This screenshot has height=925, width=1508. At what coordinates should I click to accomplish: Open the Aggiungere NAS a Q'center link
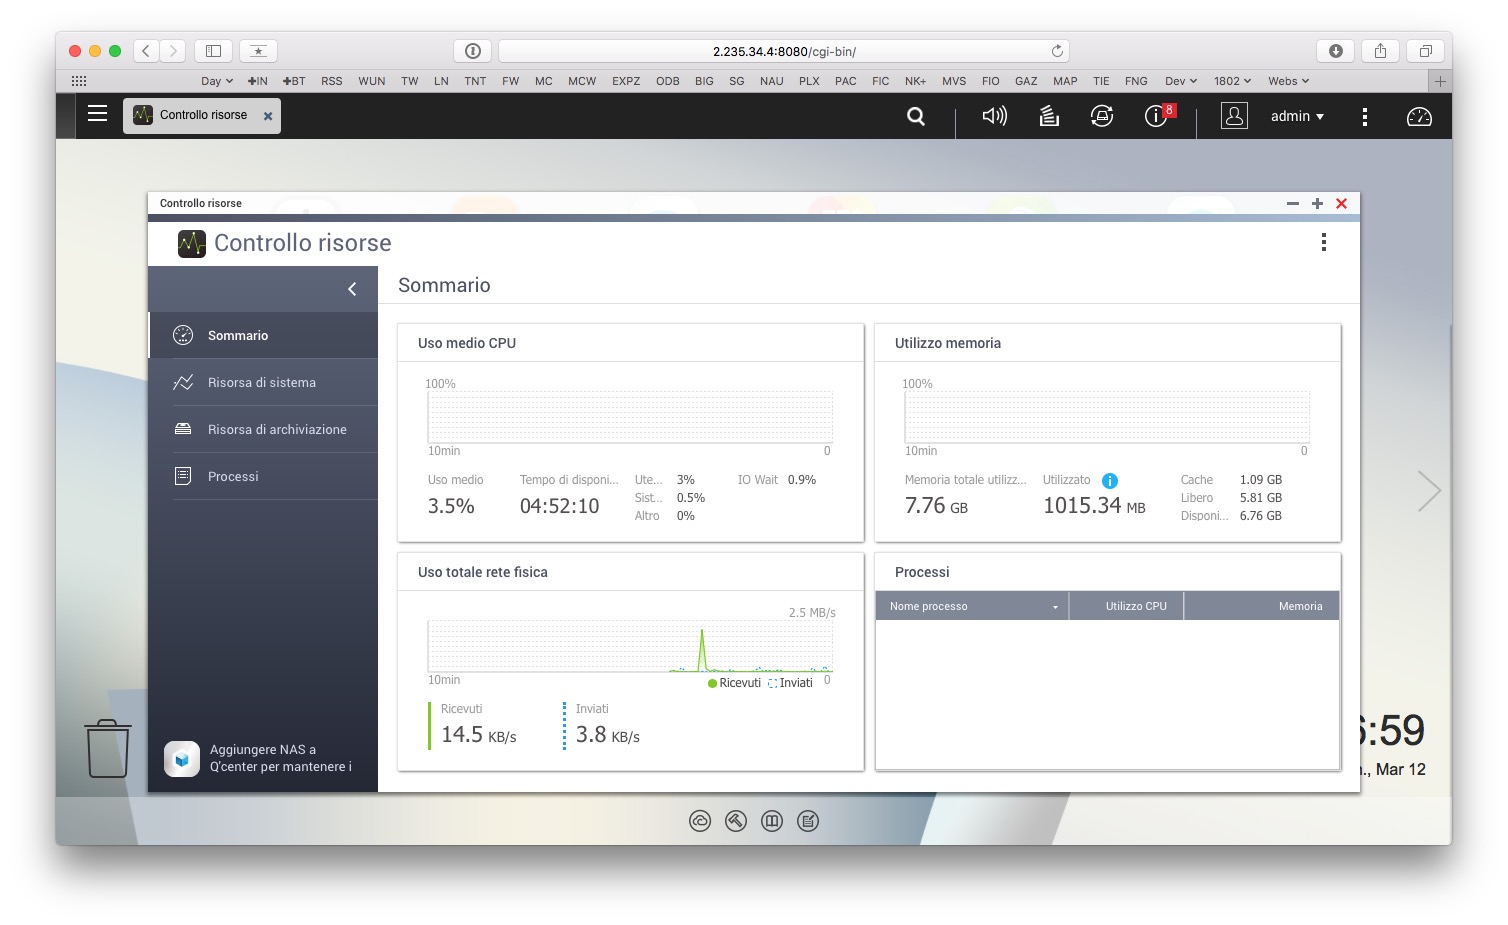(281, 758)
